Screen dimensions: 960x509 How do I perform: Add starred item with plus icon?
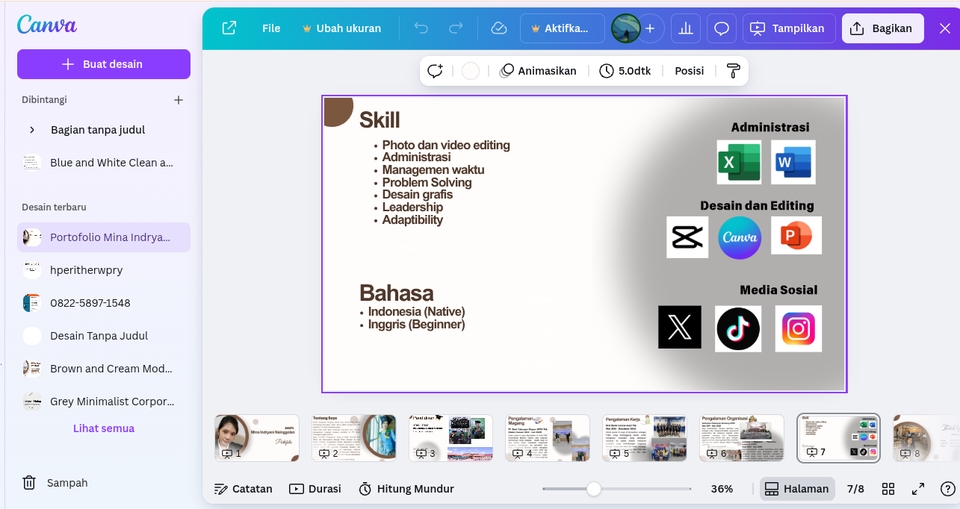[x=178, y=100]
